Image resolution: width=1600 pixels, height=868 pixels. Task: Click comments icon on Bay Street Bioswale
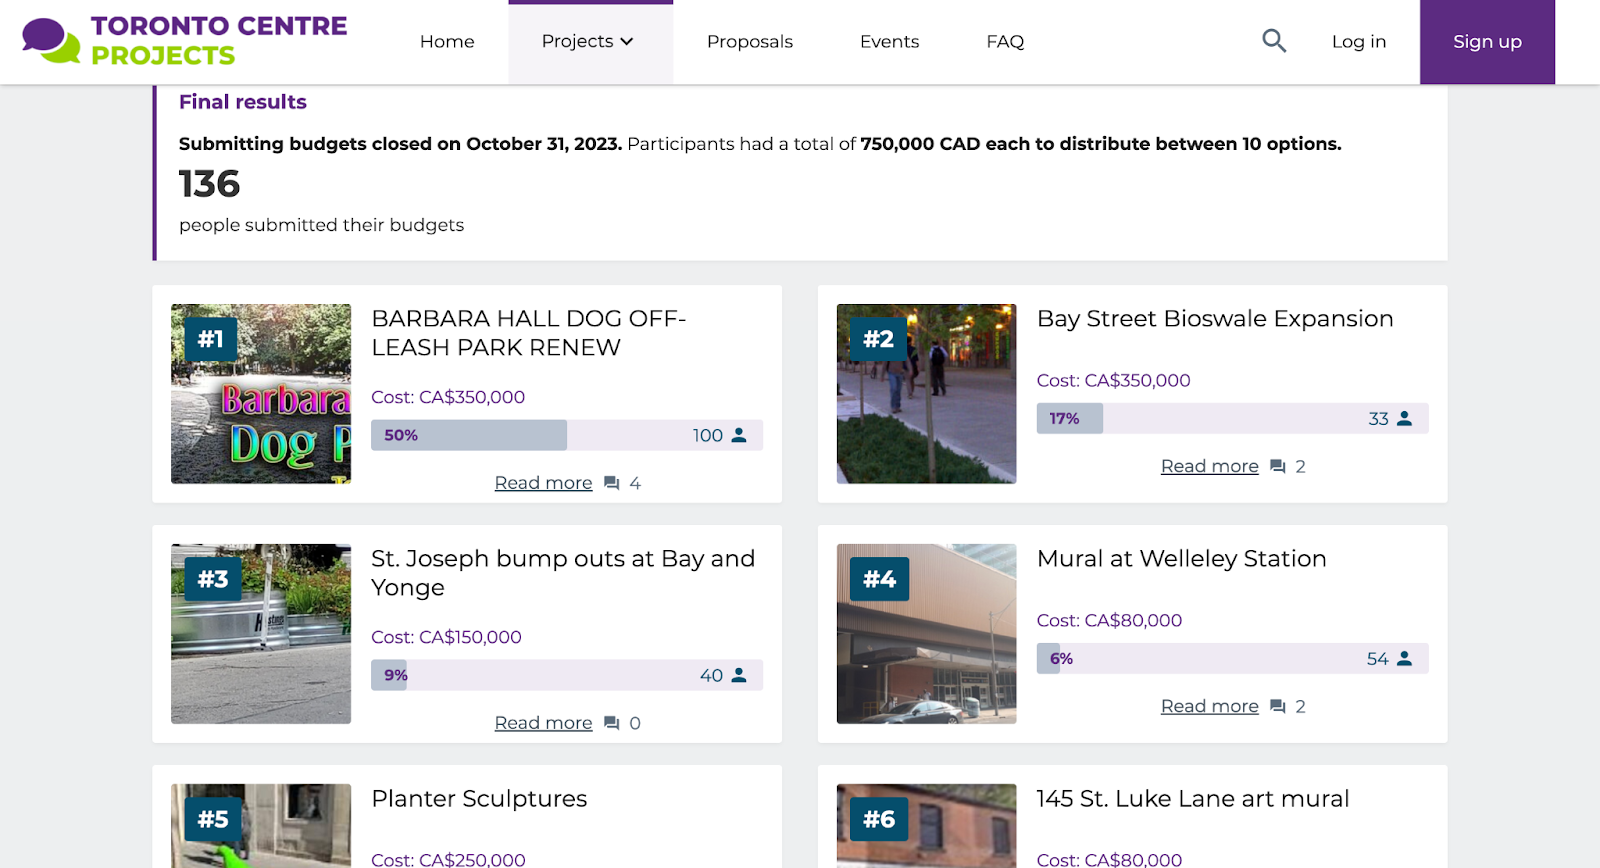[x=1277, y=466]
